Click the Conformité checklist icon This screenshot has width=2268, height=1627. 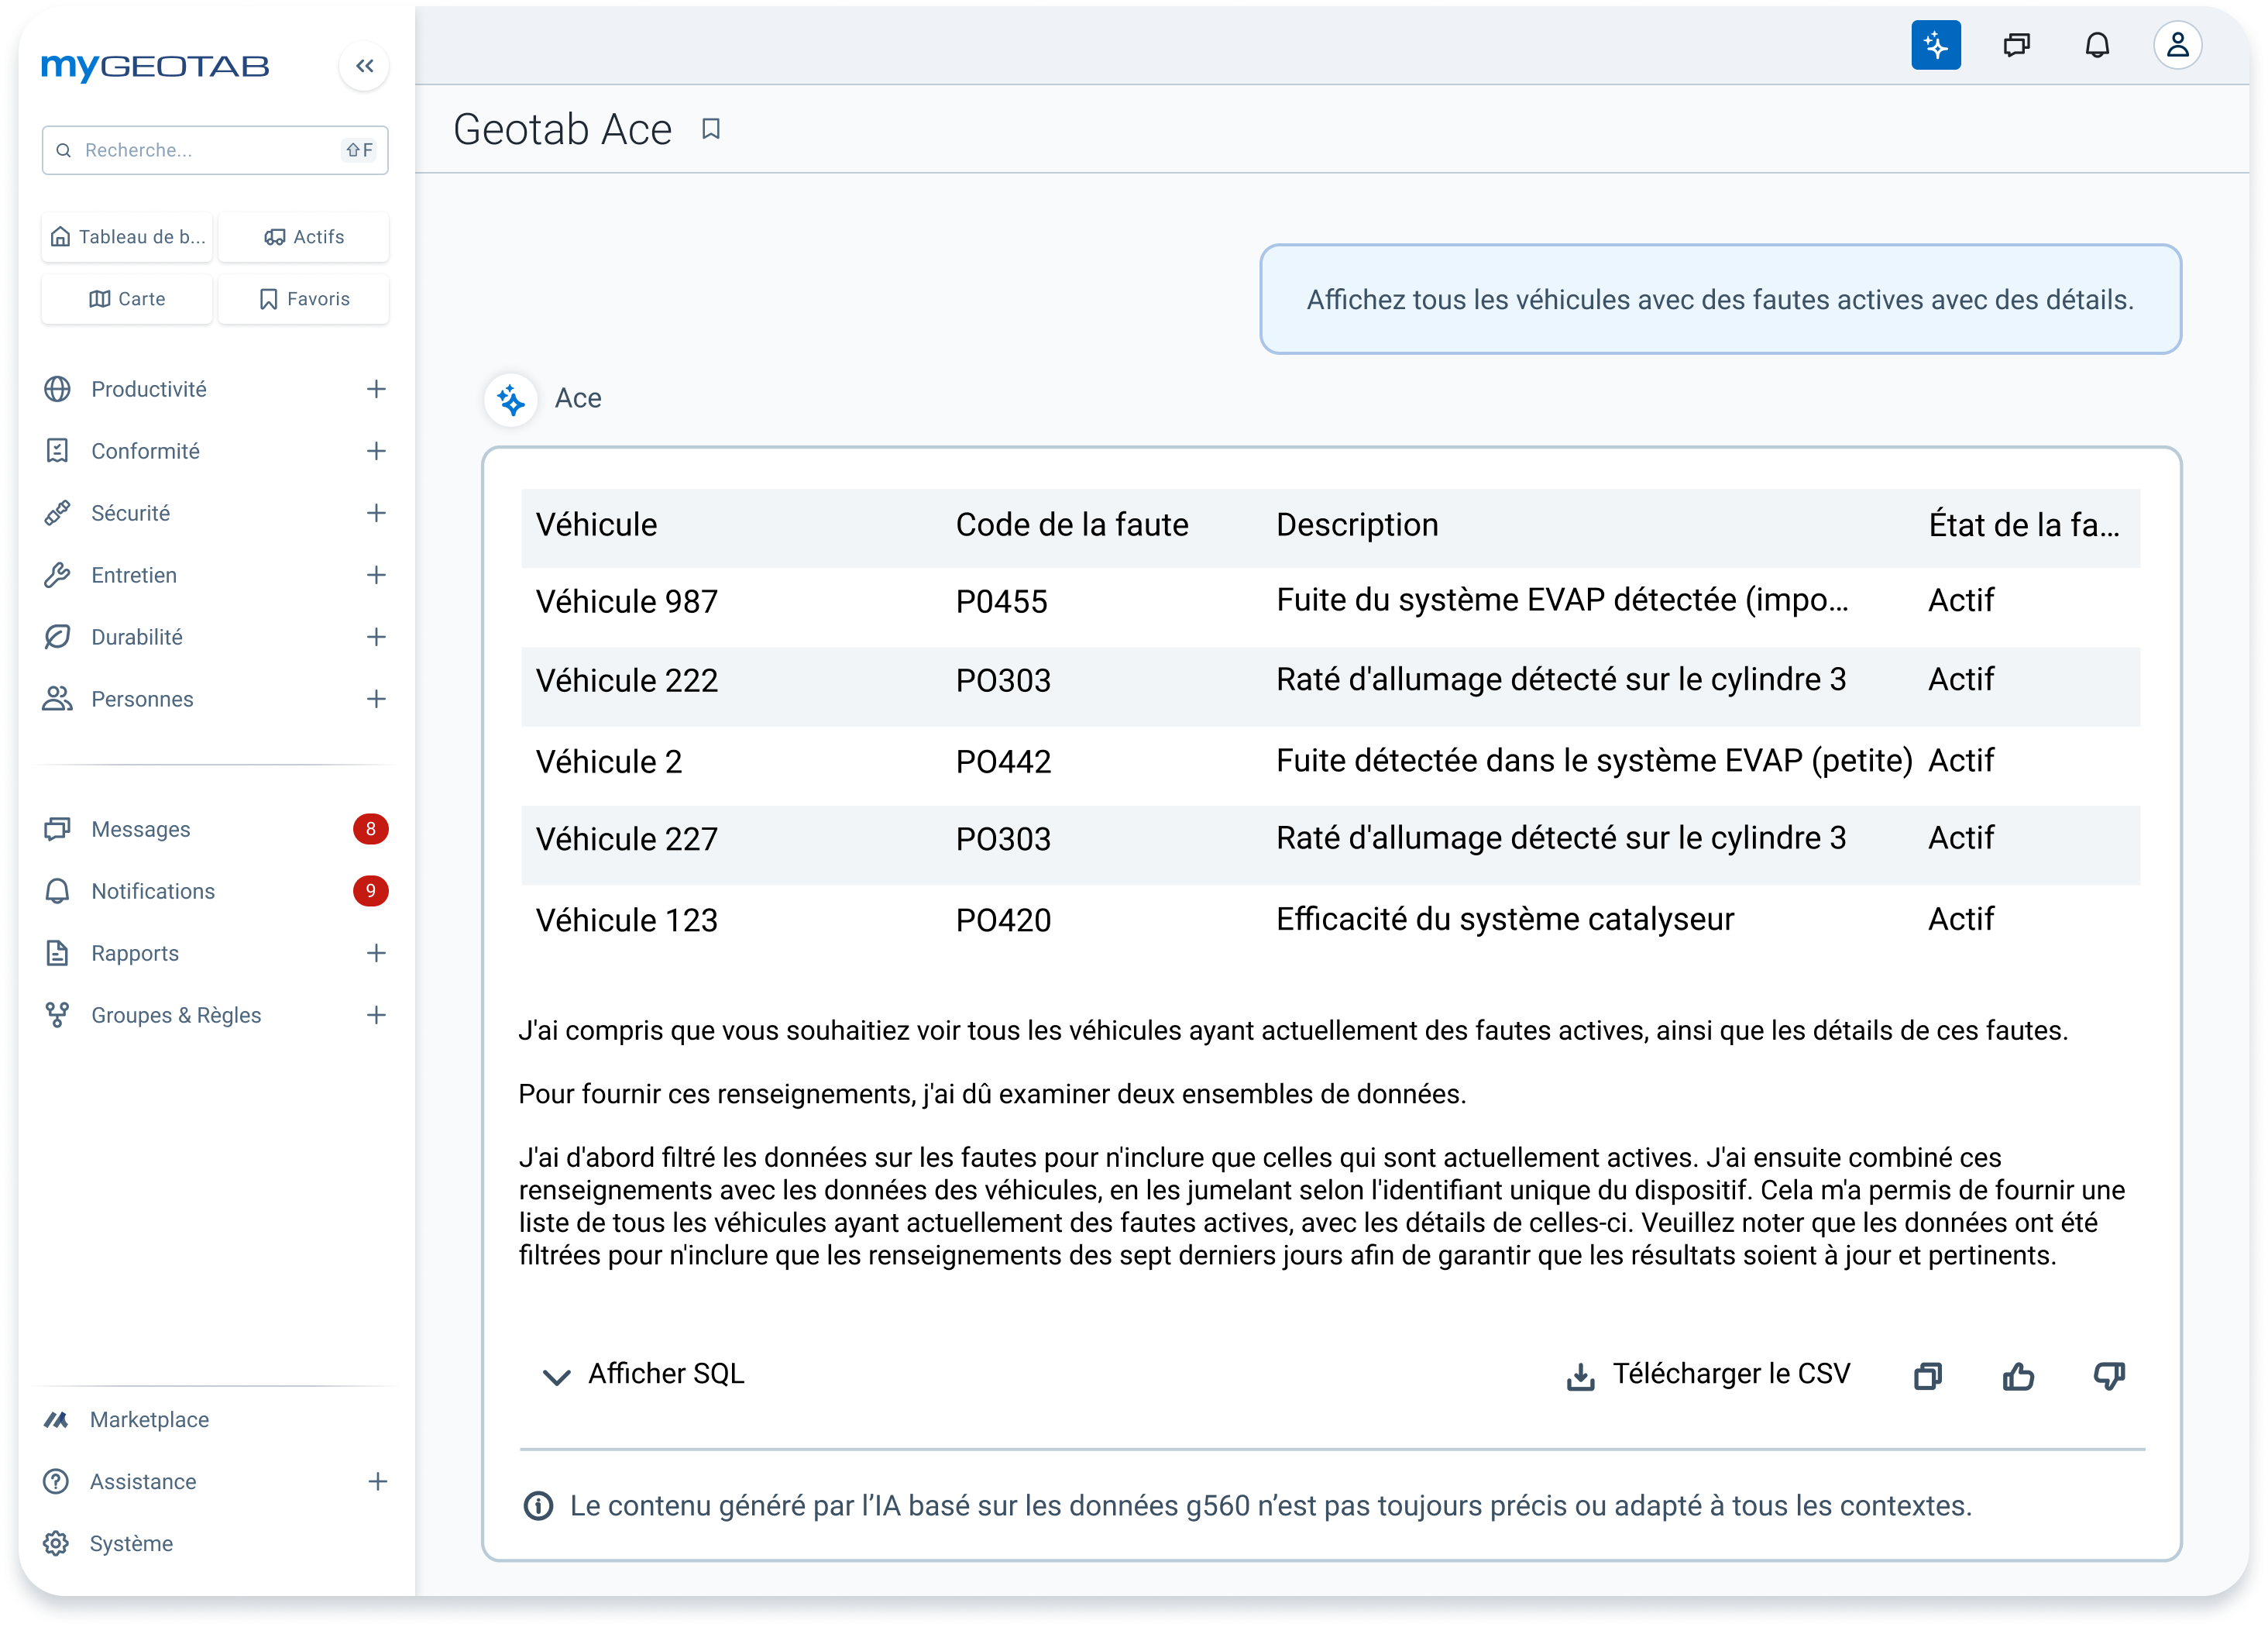pos(57,451)
